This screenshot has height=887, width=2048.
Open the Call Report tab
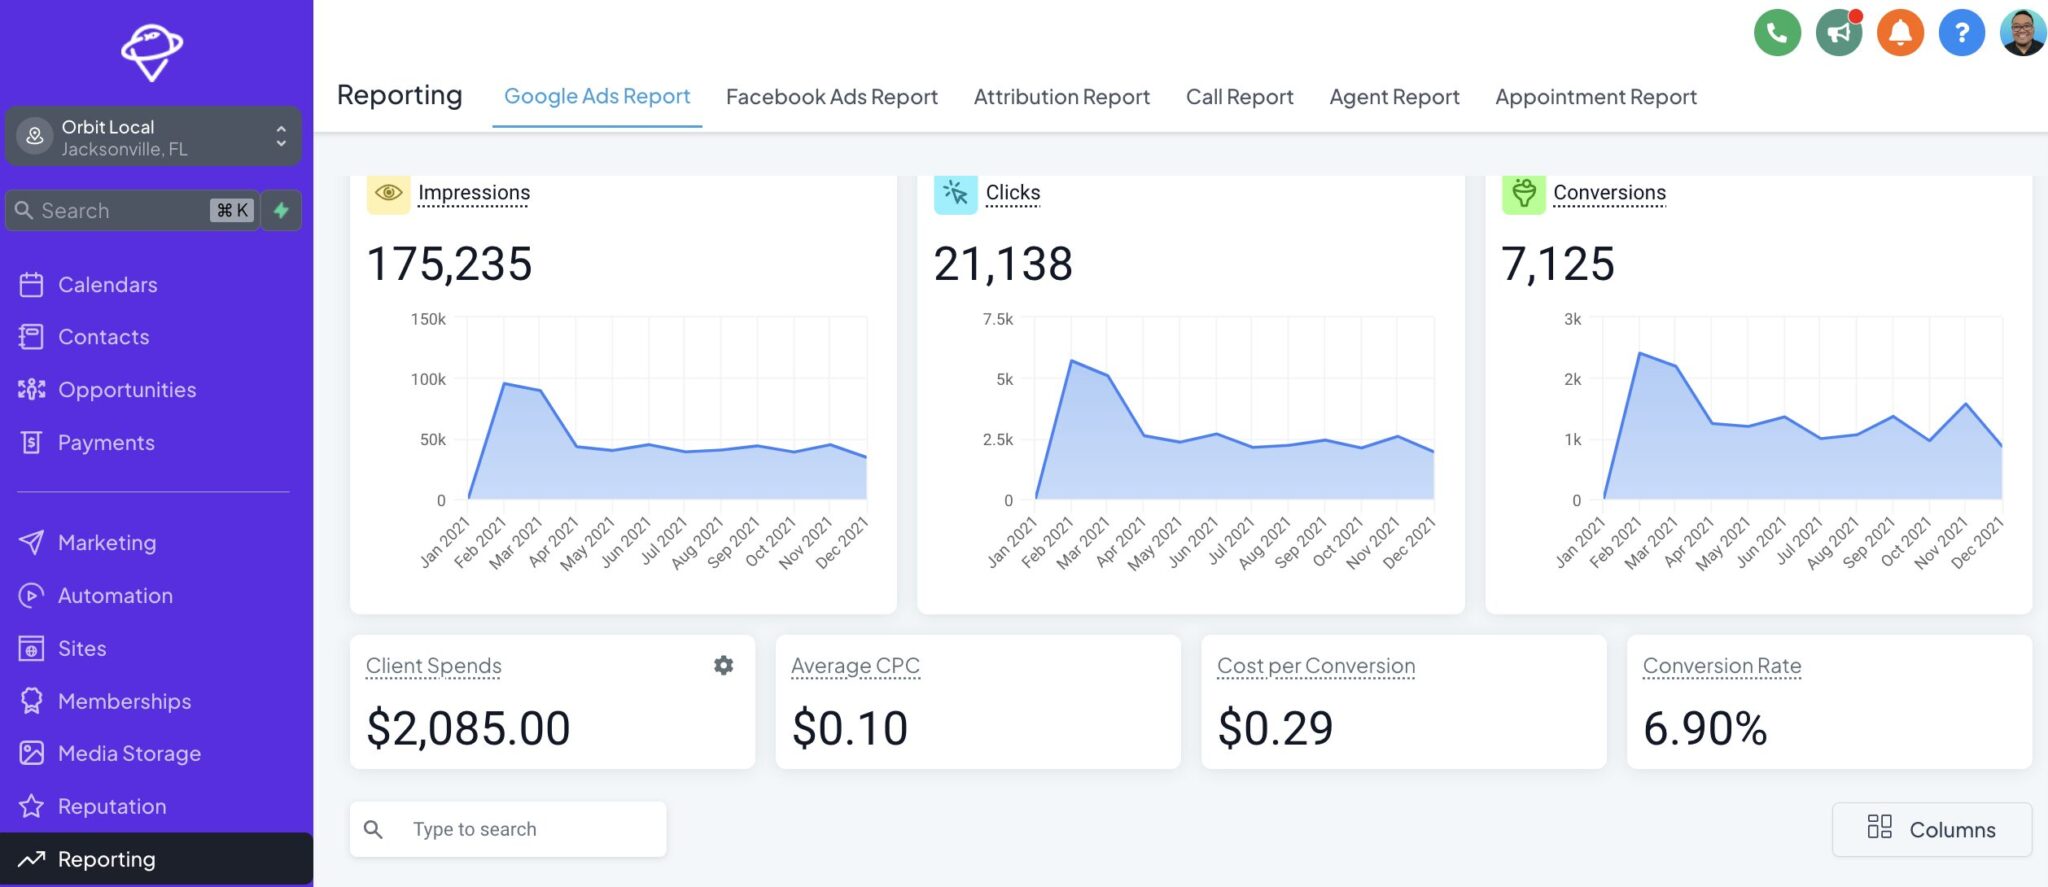pyautogui.click(x=1240, y=97)
